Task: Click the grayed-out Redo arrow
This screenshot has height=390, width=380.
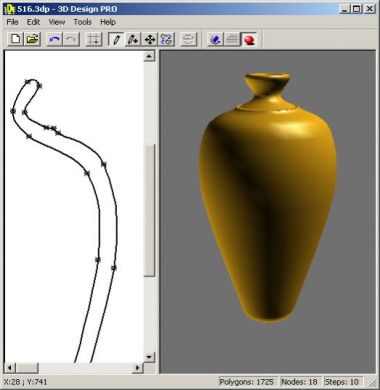Action: [x=71, y=39]
